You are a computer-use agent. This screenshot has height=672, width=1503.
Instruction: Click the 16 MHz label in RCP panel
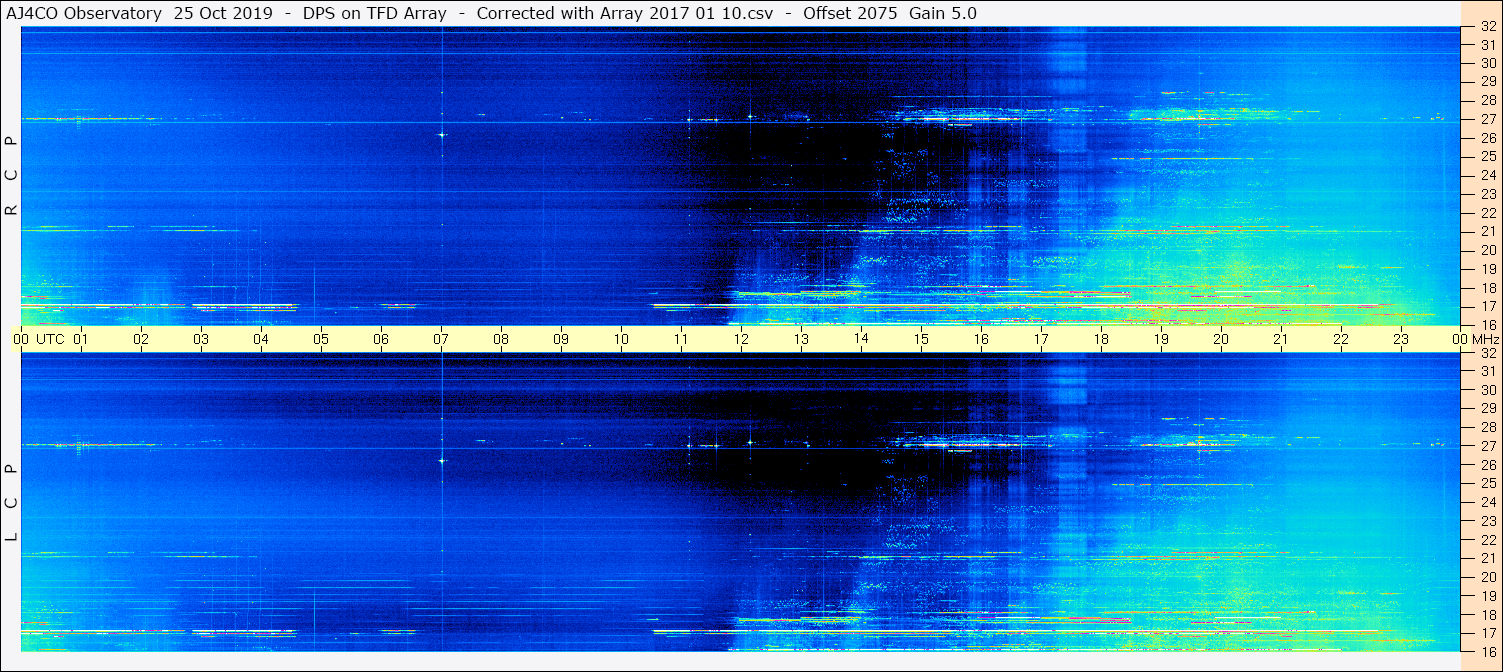(1488, 324)
